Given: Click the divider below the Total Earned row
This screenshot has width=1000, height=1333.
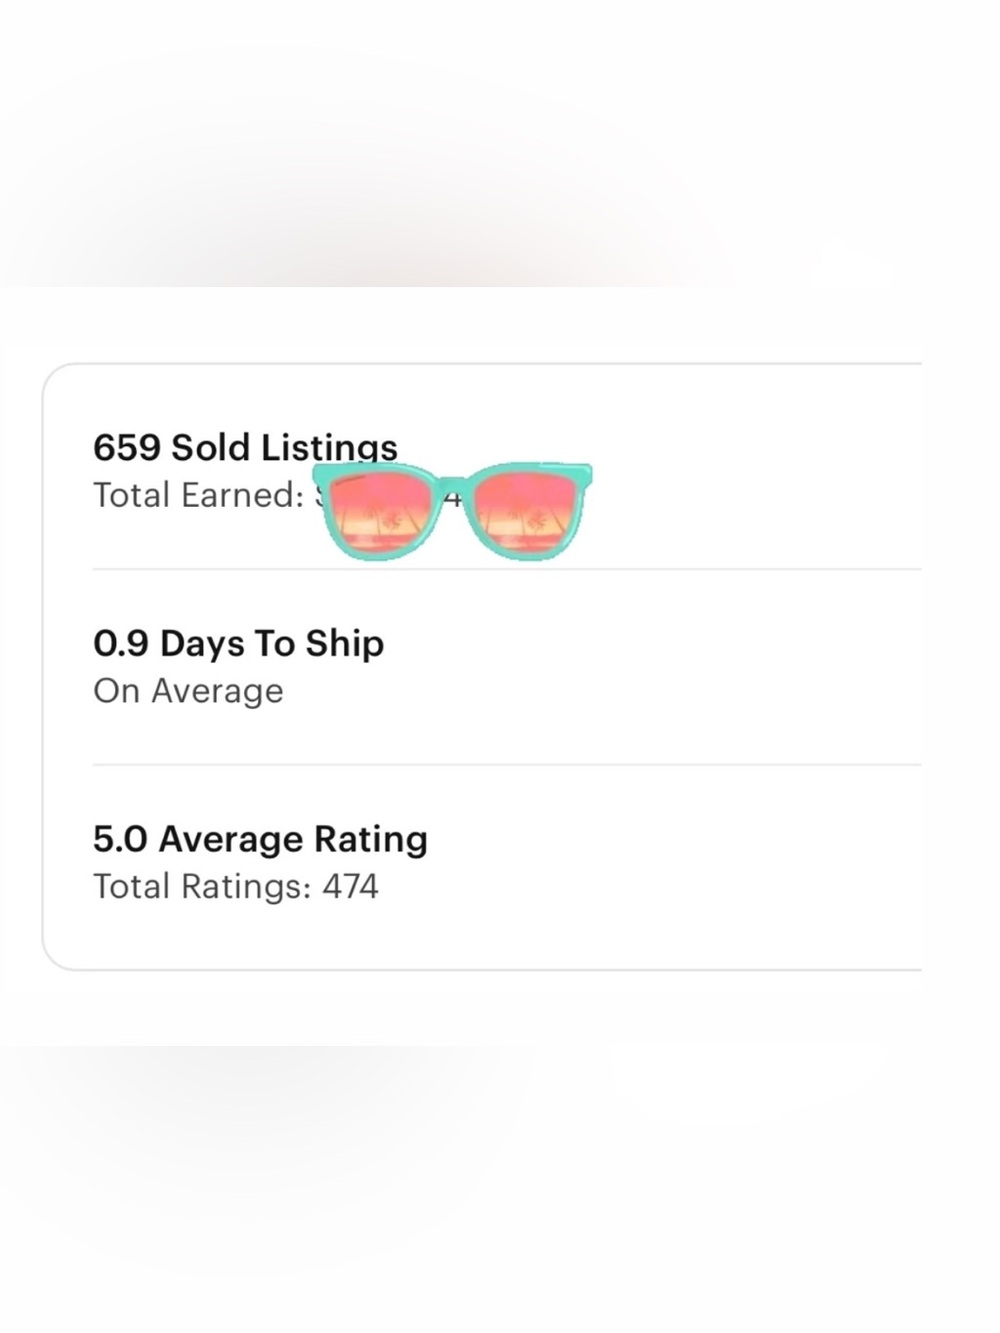Looking at the screenshot, I should pos(507,569).
